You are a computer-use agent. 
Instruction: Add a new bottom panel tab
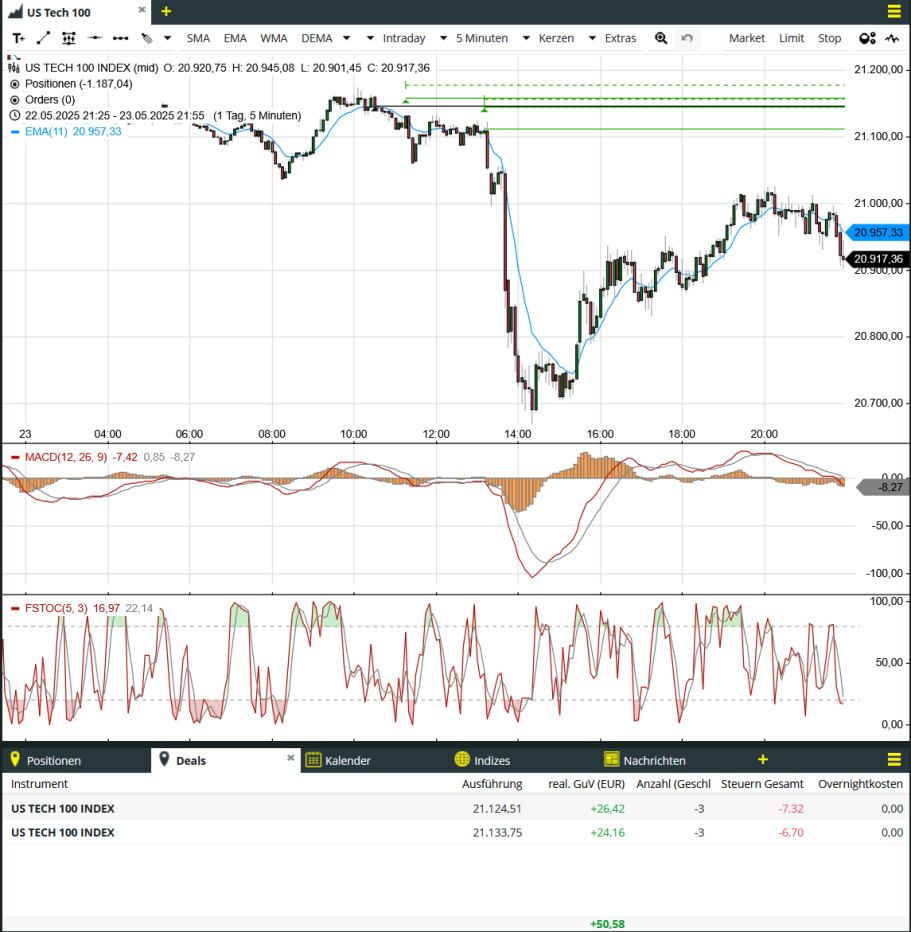[x=763, y=760]
